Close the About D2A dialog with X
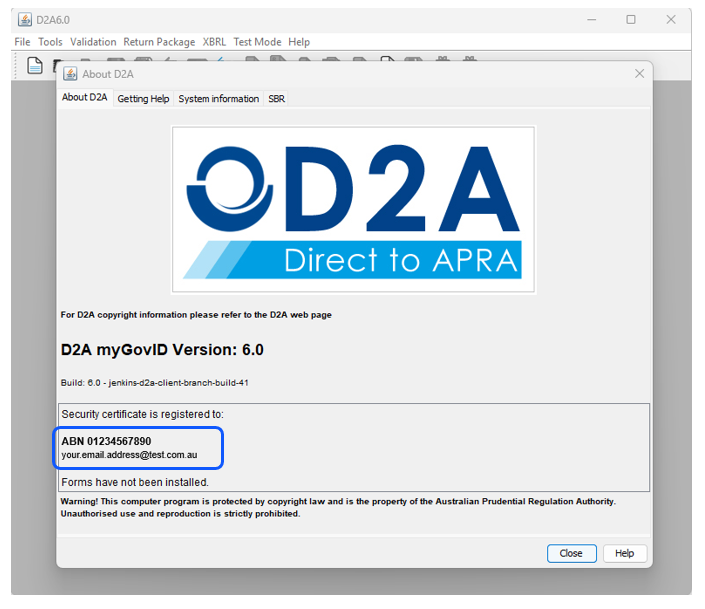The width and height of the screenshot is (705, 609). click(x=639, y=74)
